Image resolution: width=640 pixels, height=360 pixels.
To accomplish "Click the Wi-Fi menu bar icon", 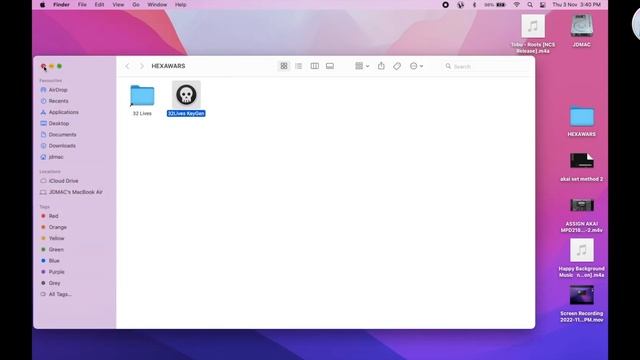I will (517, 5).
